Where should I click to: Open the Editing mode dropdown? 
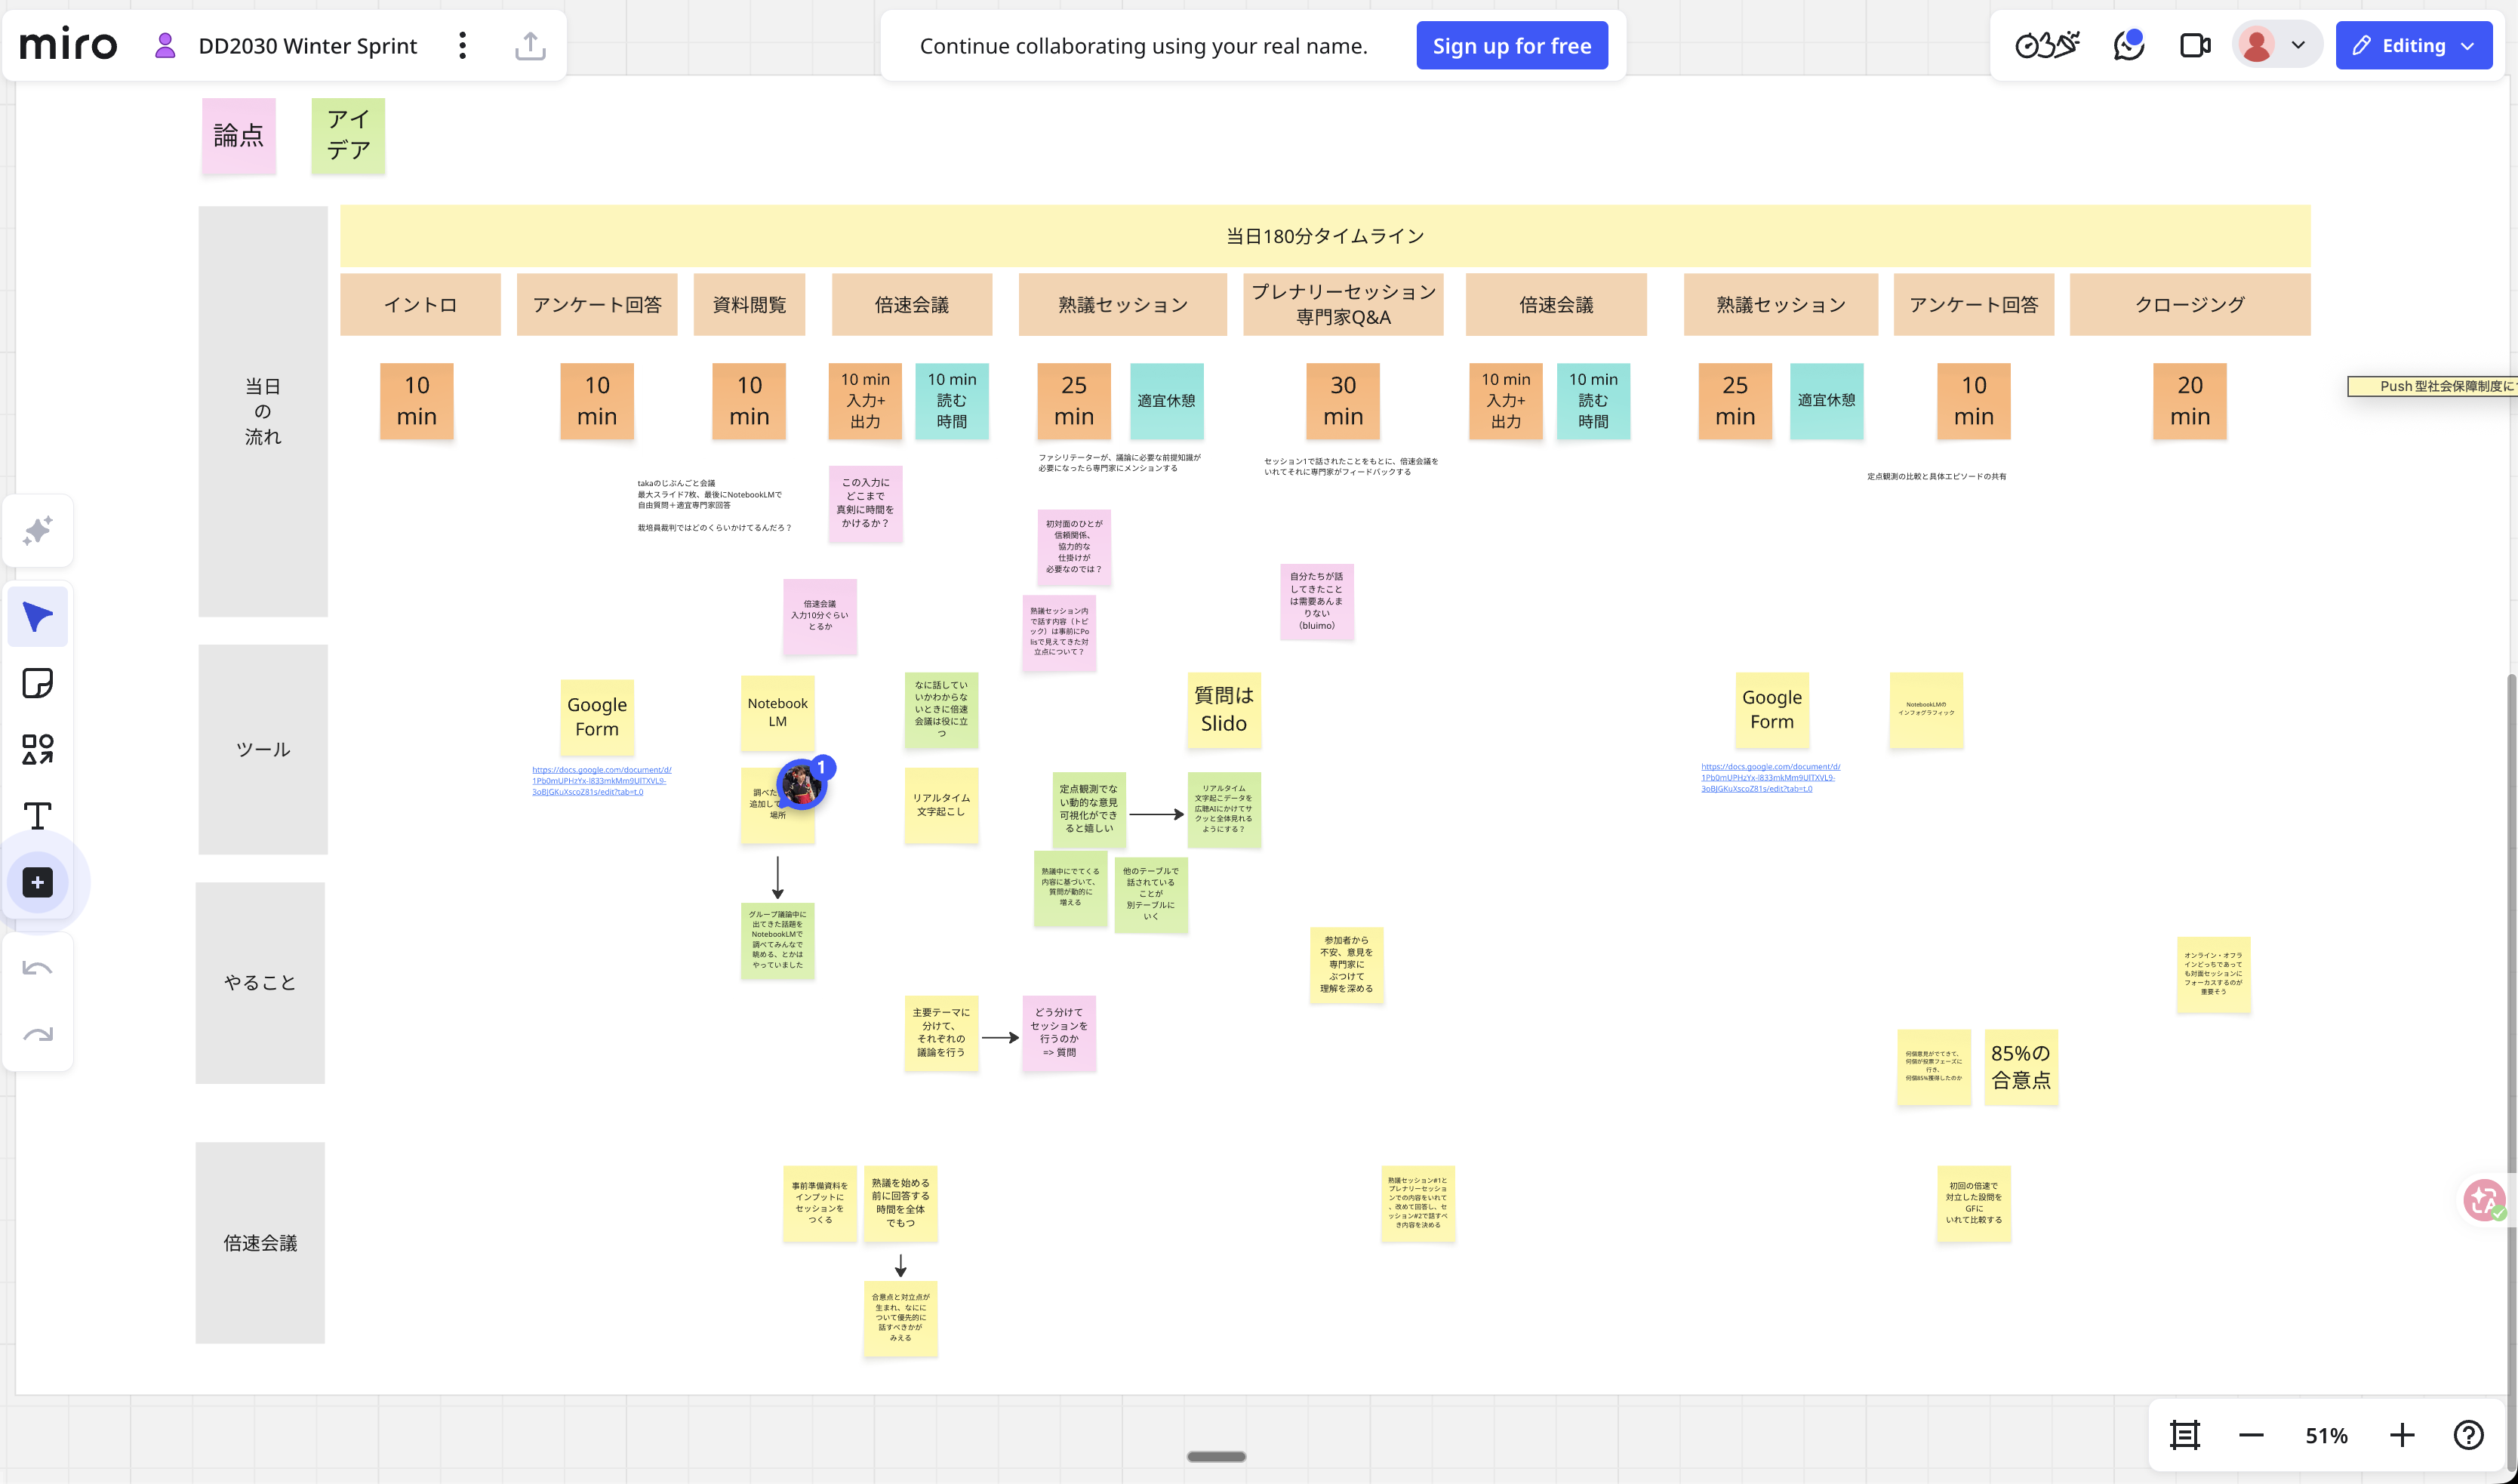pos(2413,45)
